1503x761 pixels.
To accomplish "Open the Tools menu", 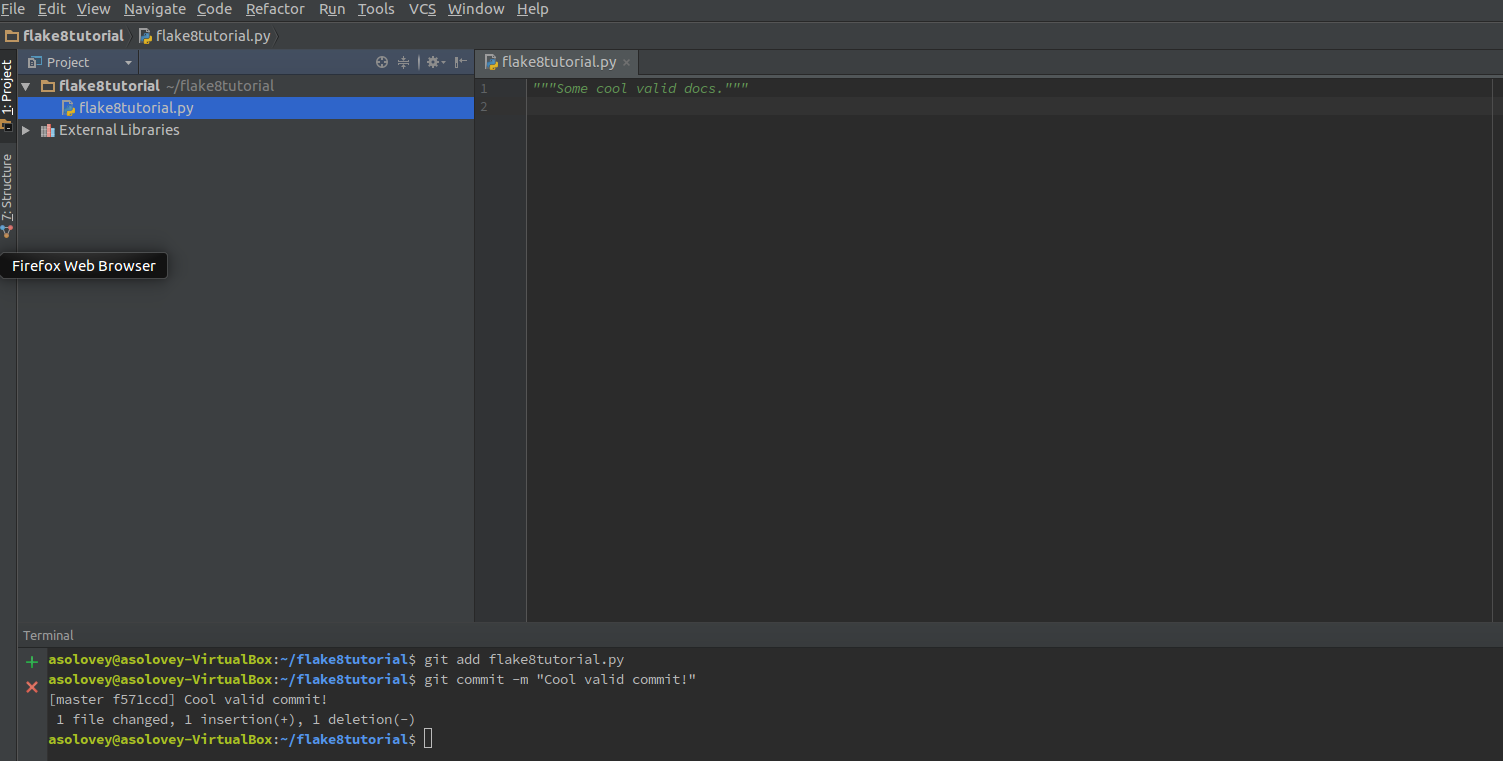I will (376, 9).
